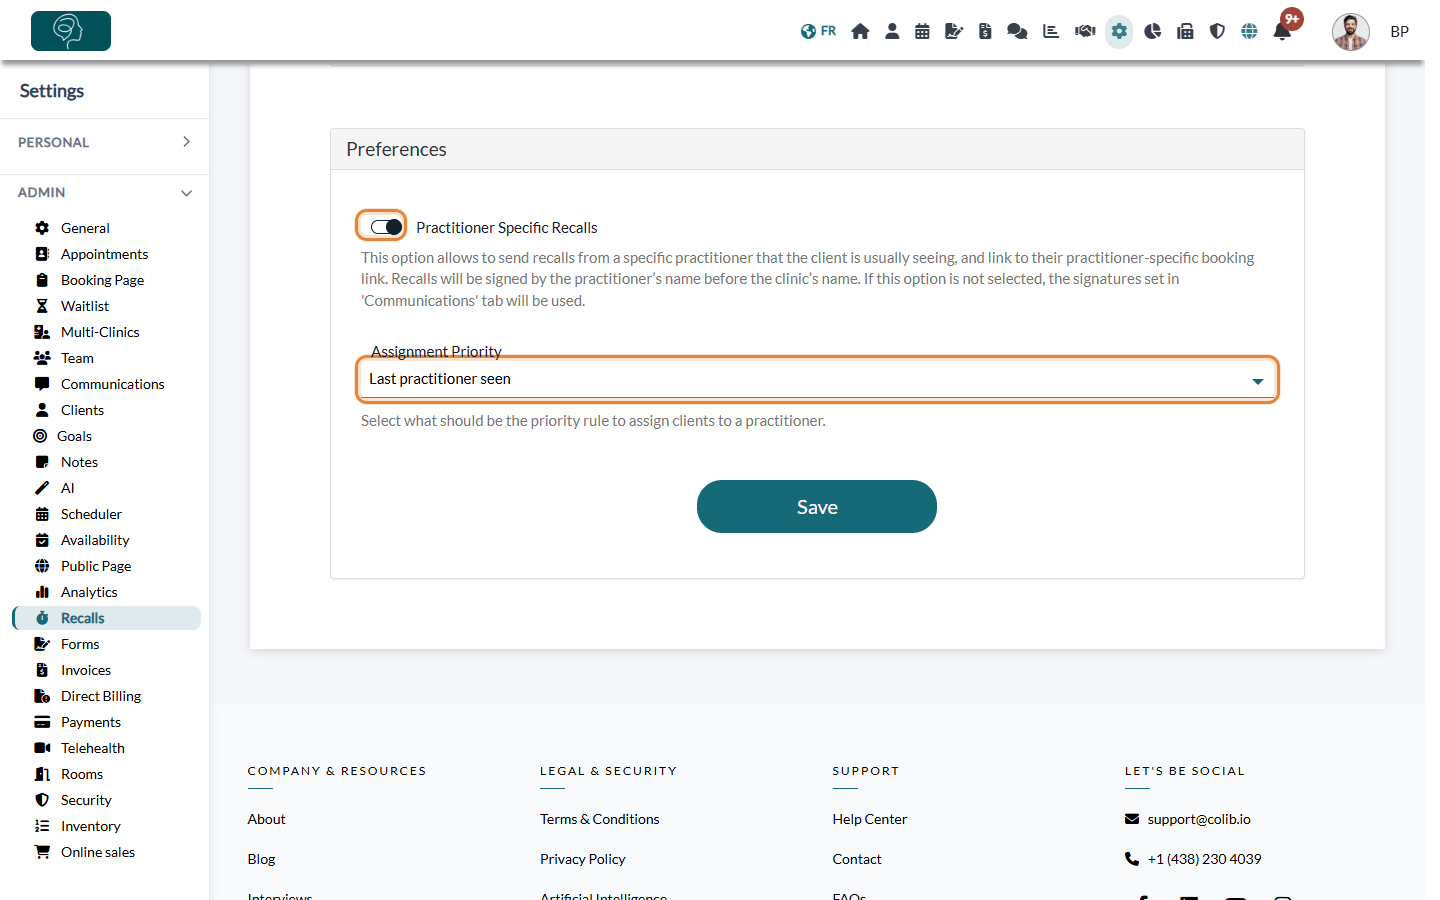The width and height of the screenshot is (1440, 900).
Task: Open Waitlist settings
Action: [85, 306]
